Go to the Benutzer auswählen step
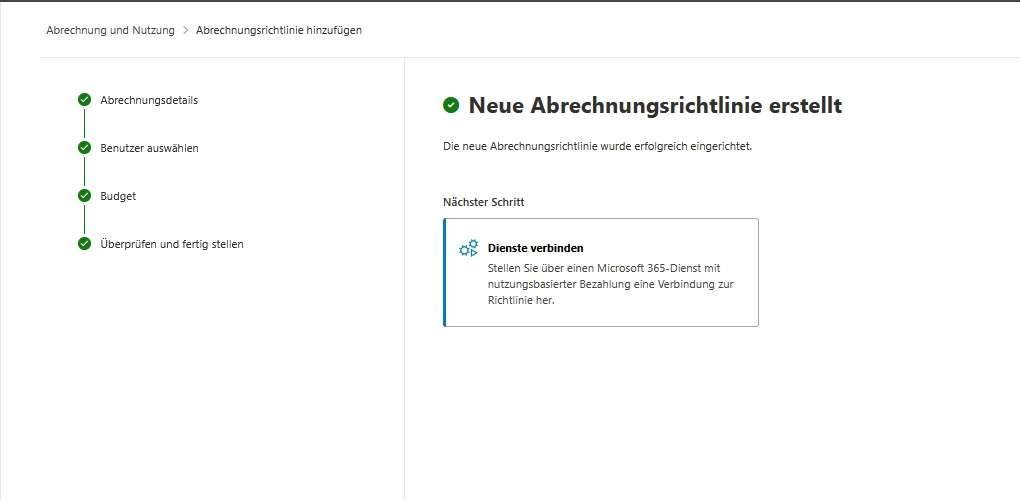This screenshot has width=1020, height=500. [149, 148]
